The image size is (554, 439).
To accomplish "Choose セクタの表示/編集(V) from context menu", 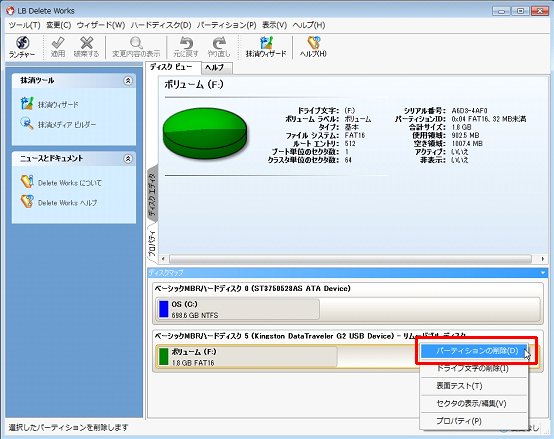I will tap(473, 403).
